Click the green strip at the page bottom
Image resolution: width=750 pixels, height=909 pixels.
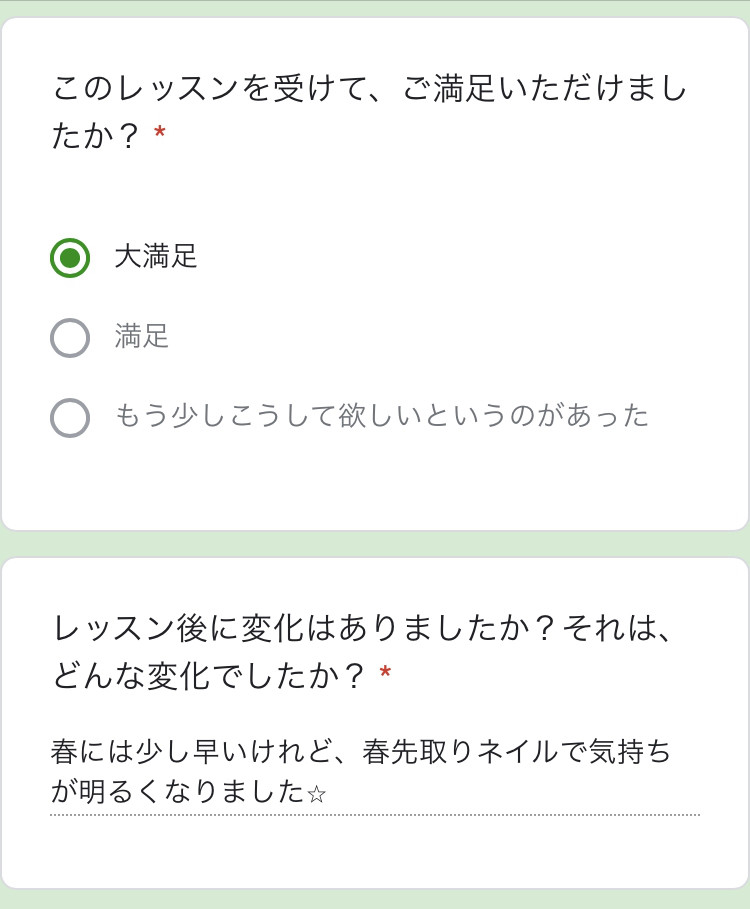(x=375, y=899)
